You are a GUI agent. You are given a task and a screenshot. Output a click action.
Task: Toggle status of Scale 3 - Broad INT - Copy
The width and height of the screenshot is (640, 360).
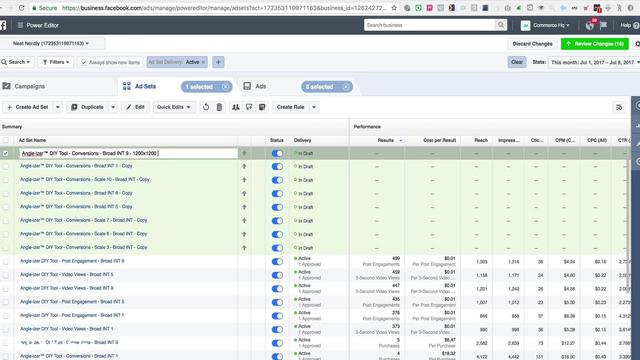tap(277, 248)
